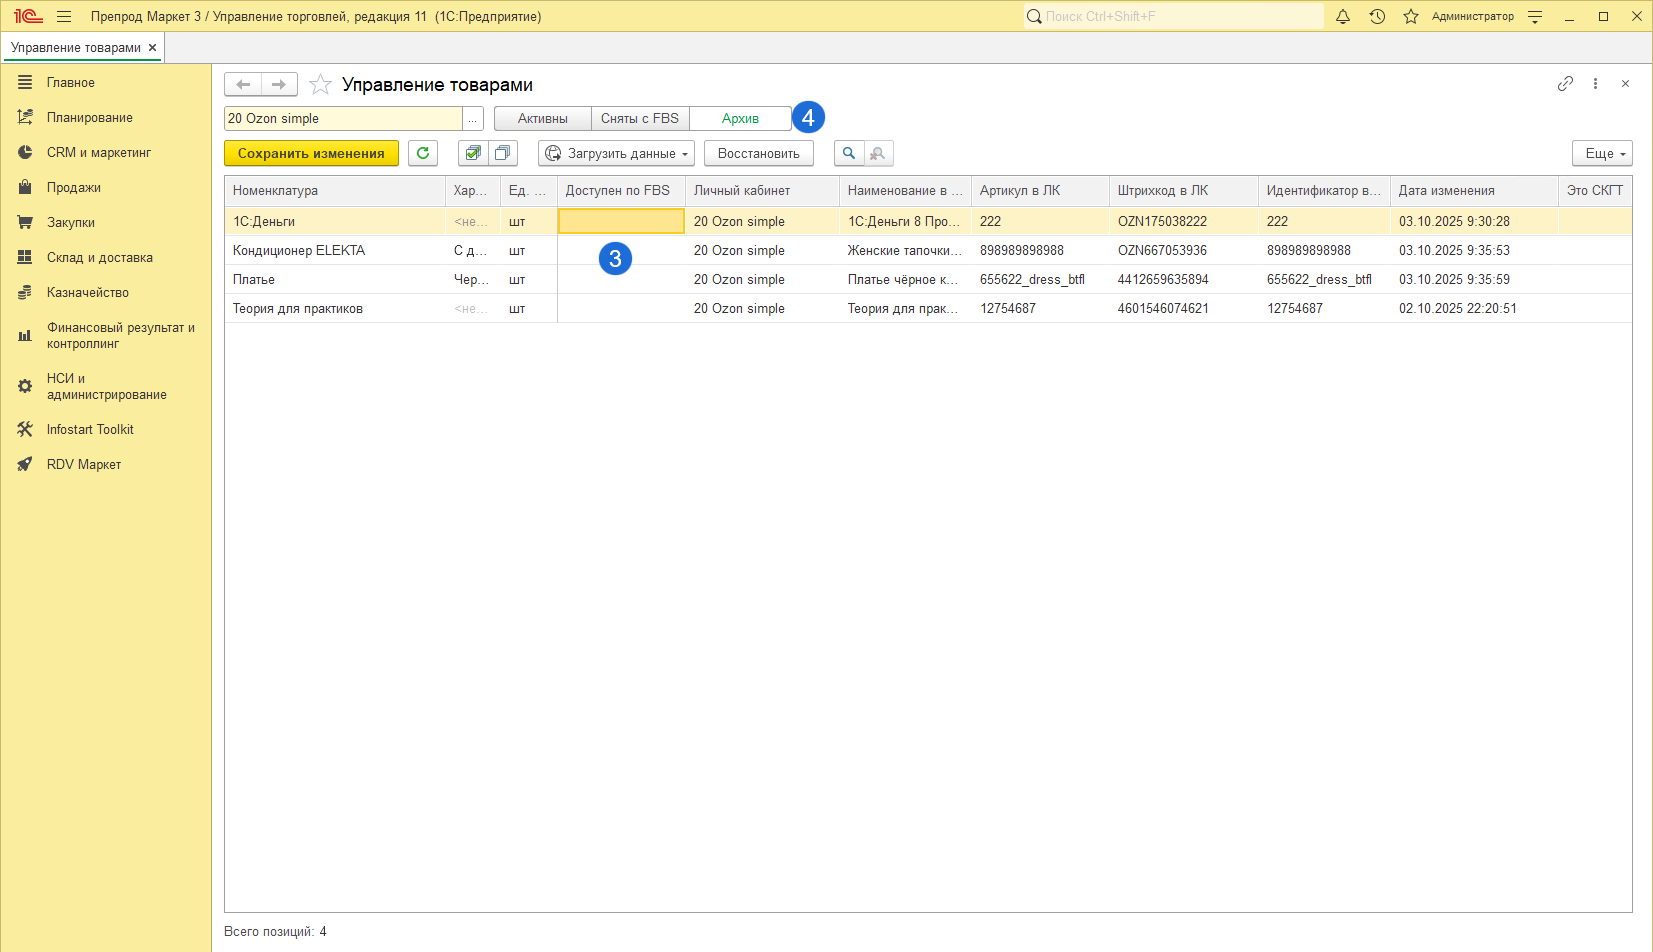1653x952 pixels.
Task: Select the Архив filter
Action: click(740, 119)
